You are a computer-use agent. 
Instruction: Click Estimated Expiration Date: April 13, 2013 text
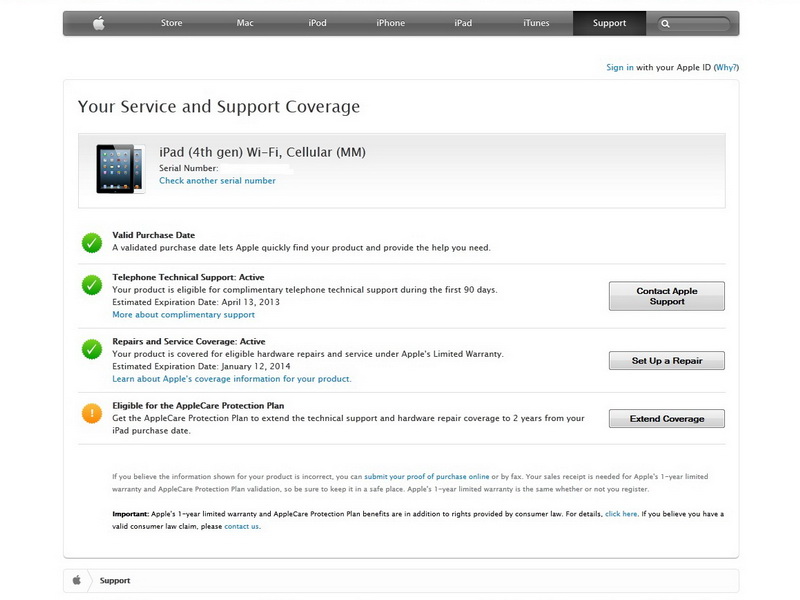196,302
